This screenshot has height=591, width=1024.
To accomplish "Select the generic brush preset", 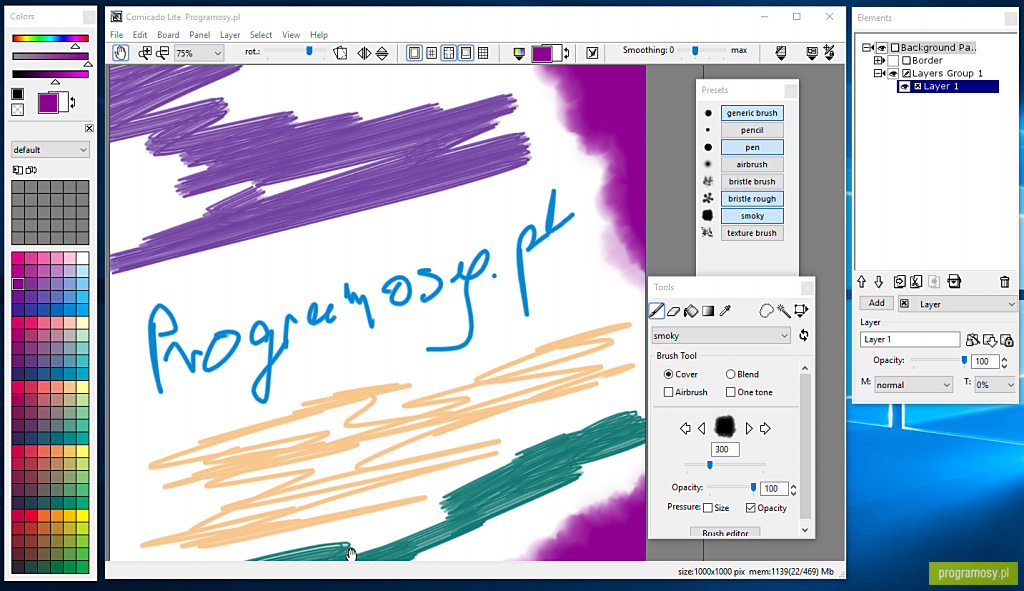I will (752, 113).
